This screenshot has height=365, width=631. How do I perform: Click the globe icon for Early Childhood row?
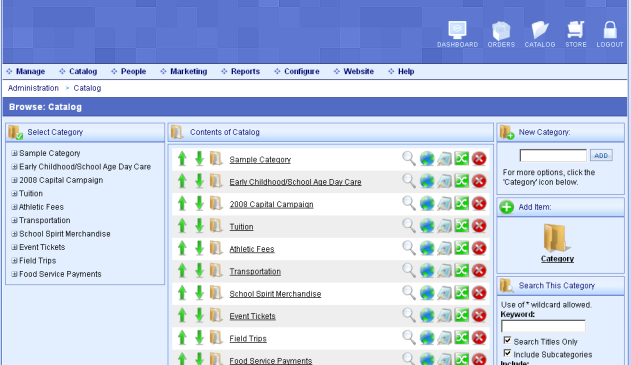click(x=427, y=181)
